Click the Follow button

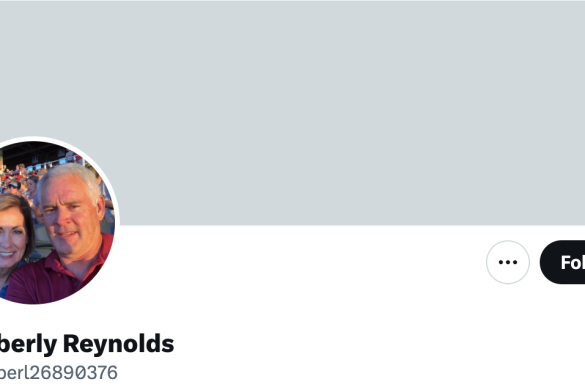563,262
